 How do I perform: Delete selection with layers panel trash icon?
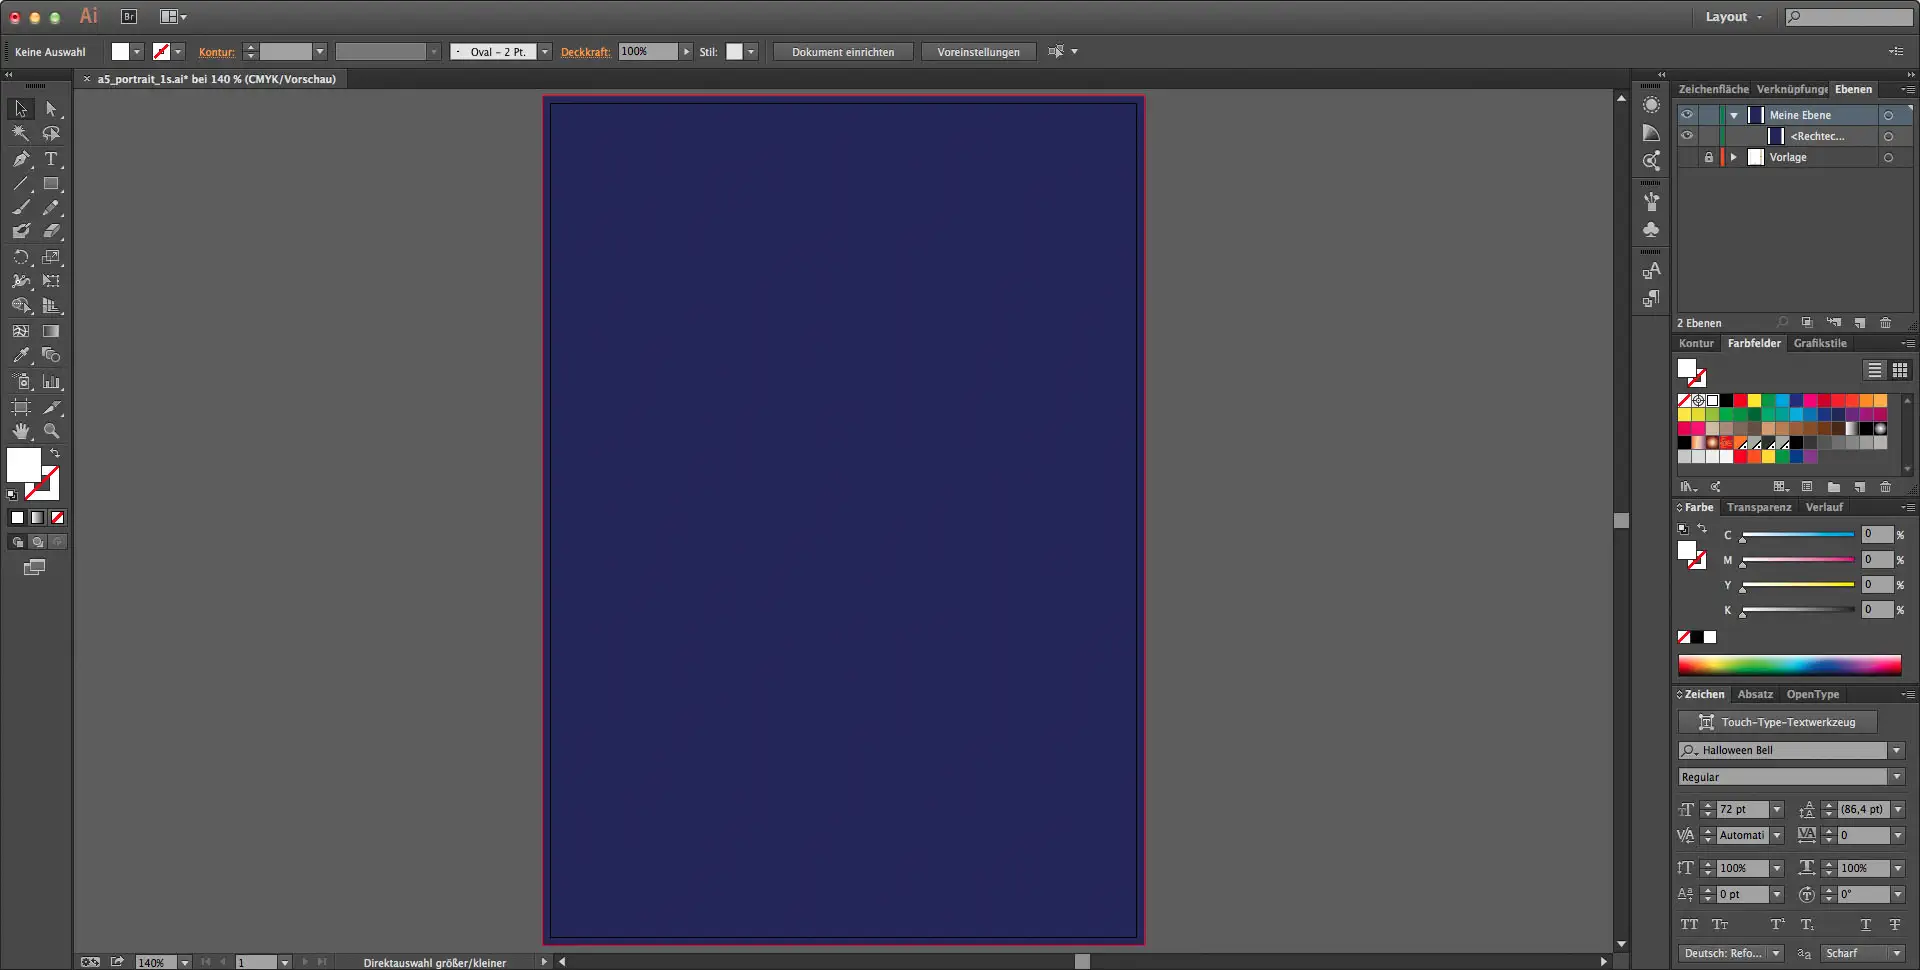(x=1885, y=323)
